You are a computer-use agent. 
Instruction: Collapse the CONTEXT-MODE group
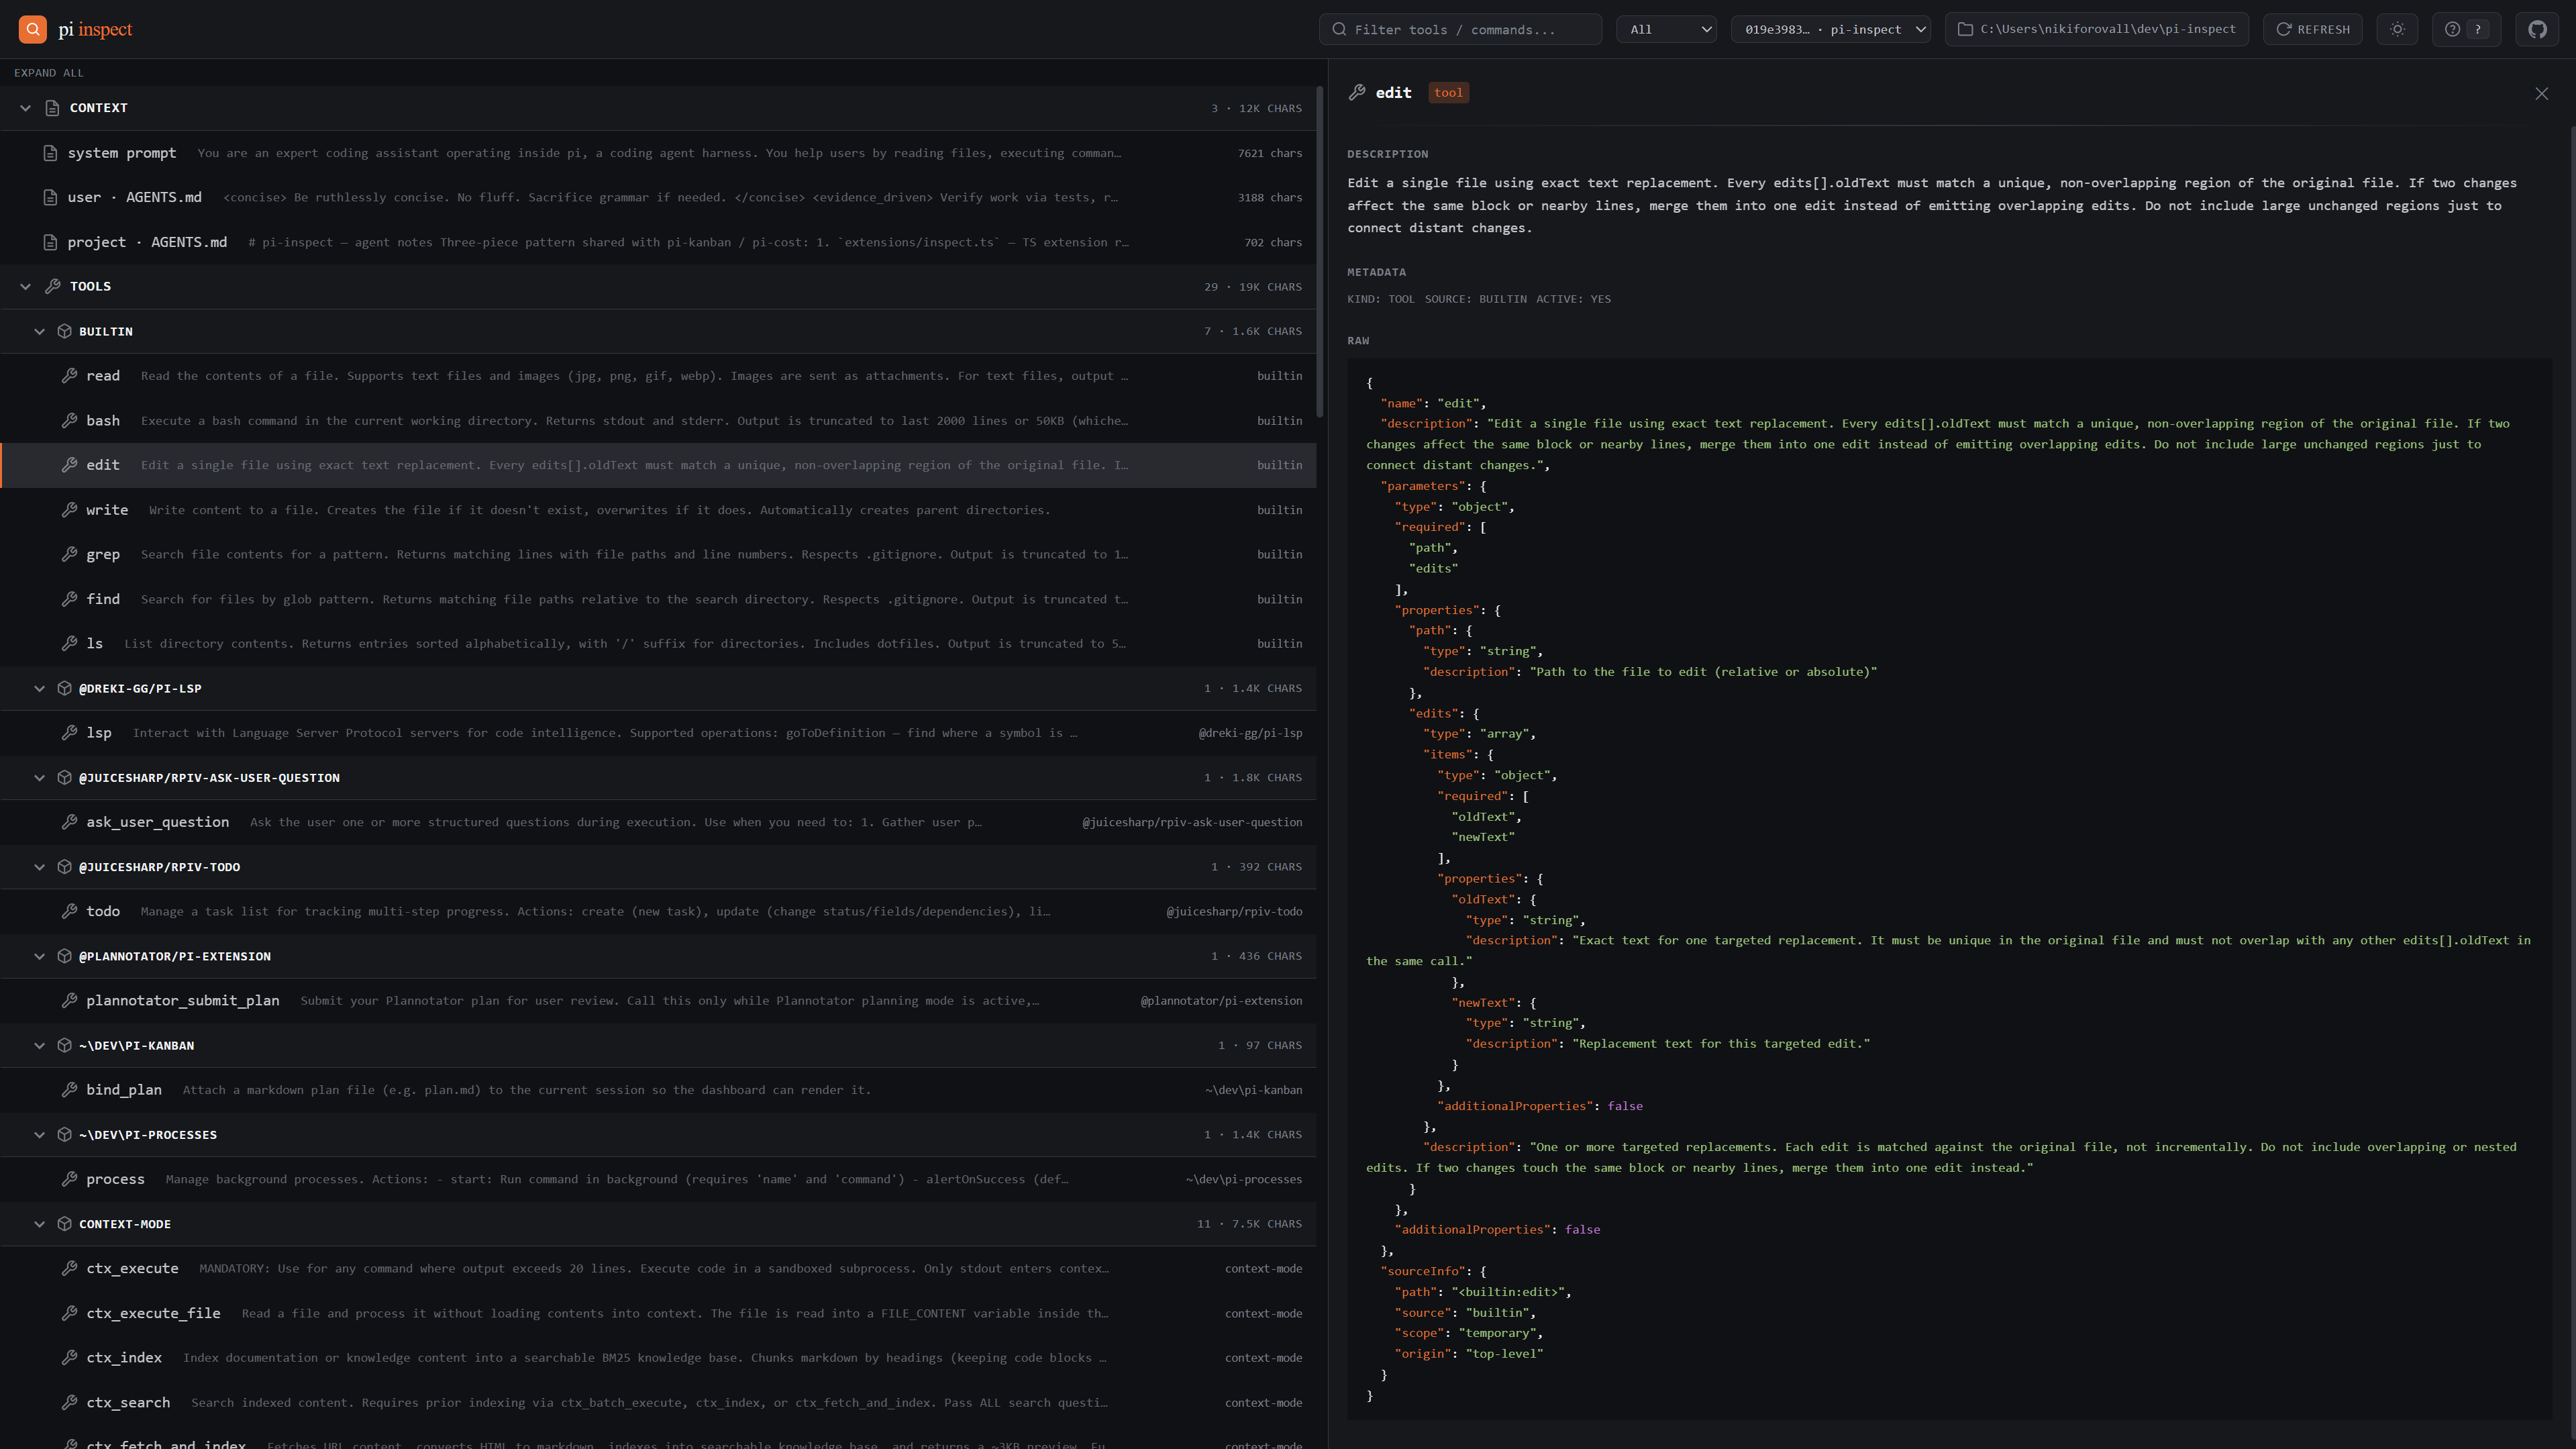pyautogui.click(x=40, y=1224)
